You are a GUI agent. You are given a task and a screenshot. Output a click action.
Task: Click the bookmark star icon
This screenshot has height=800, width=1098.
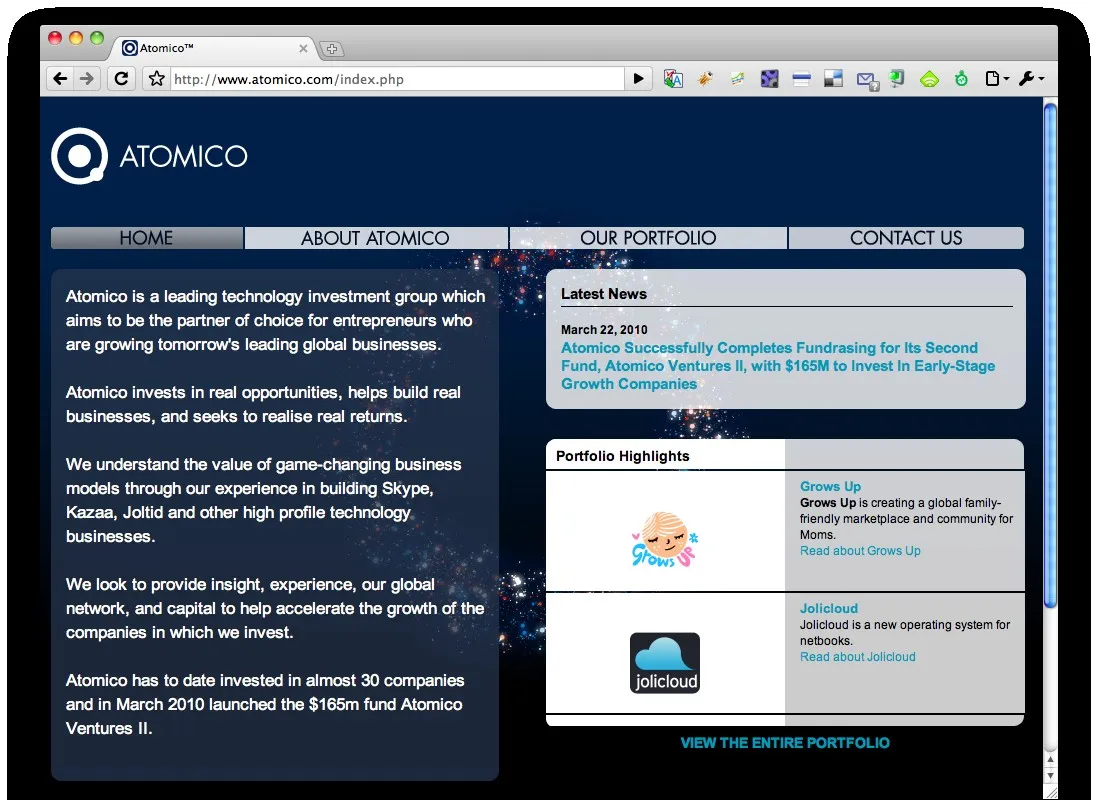157,78
